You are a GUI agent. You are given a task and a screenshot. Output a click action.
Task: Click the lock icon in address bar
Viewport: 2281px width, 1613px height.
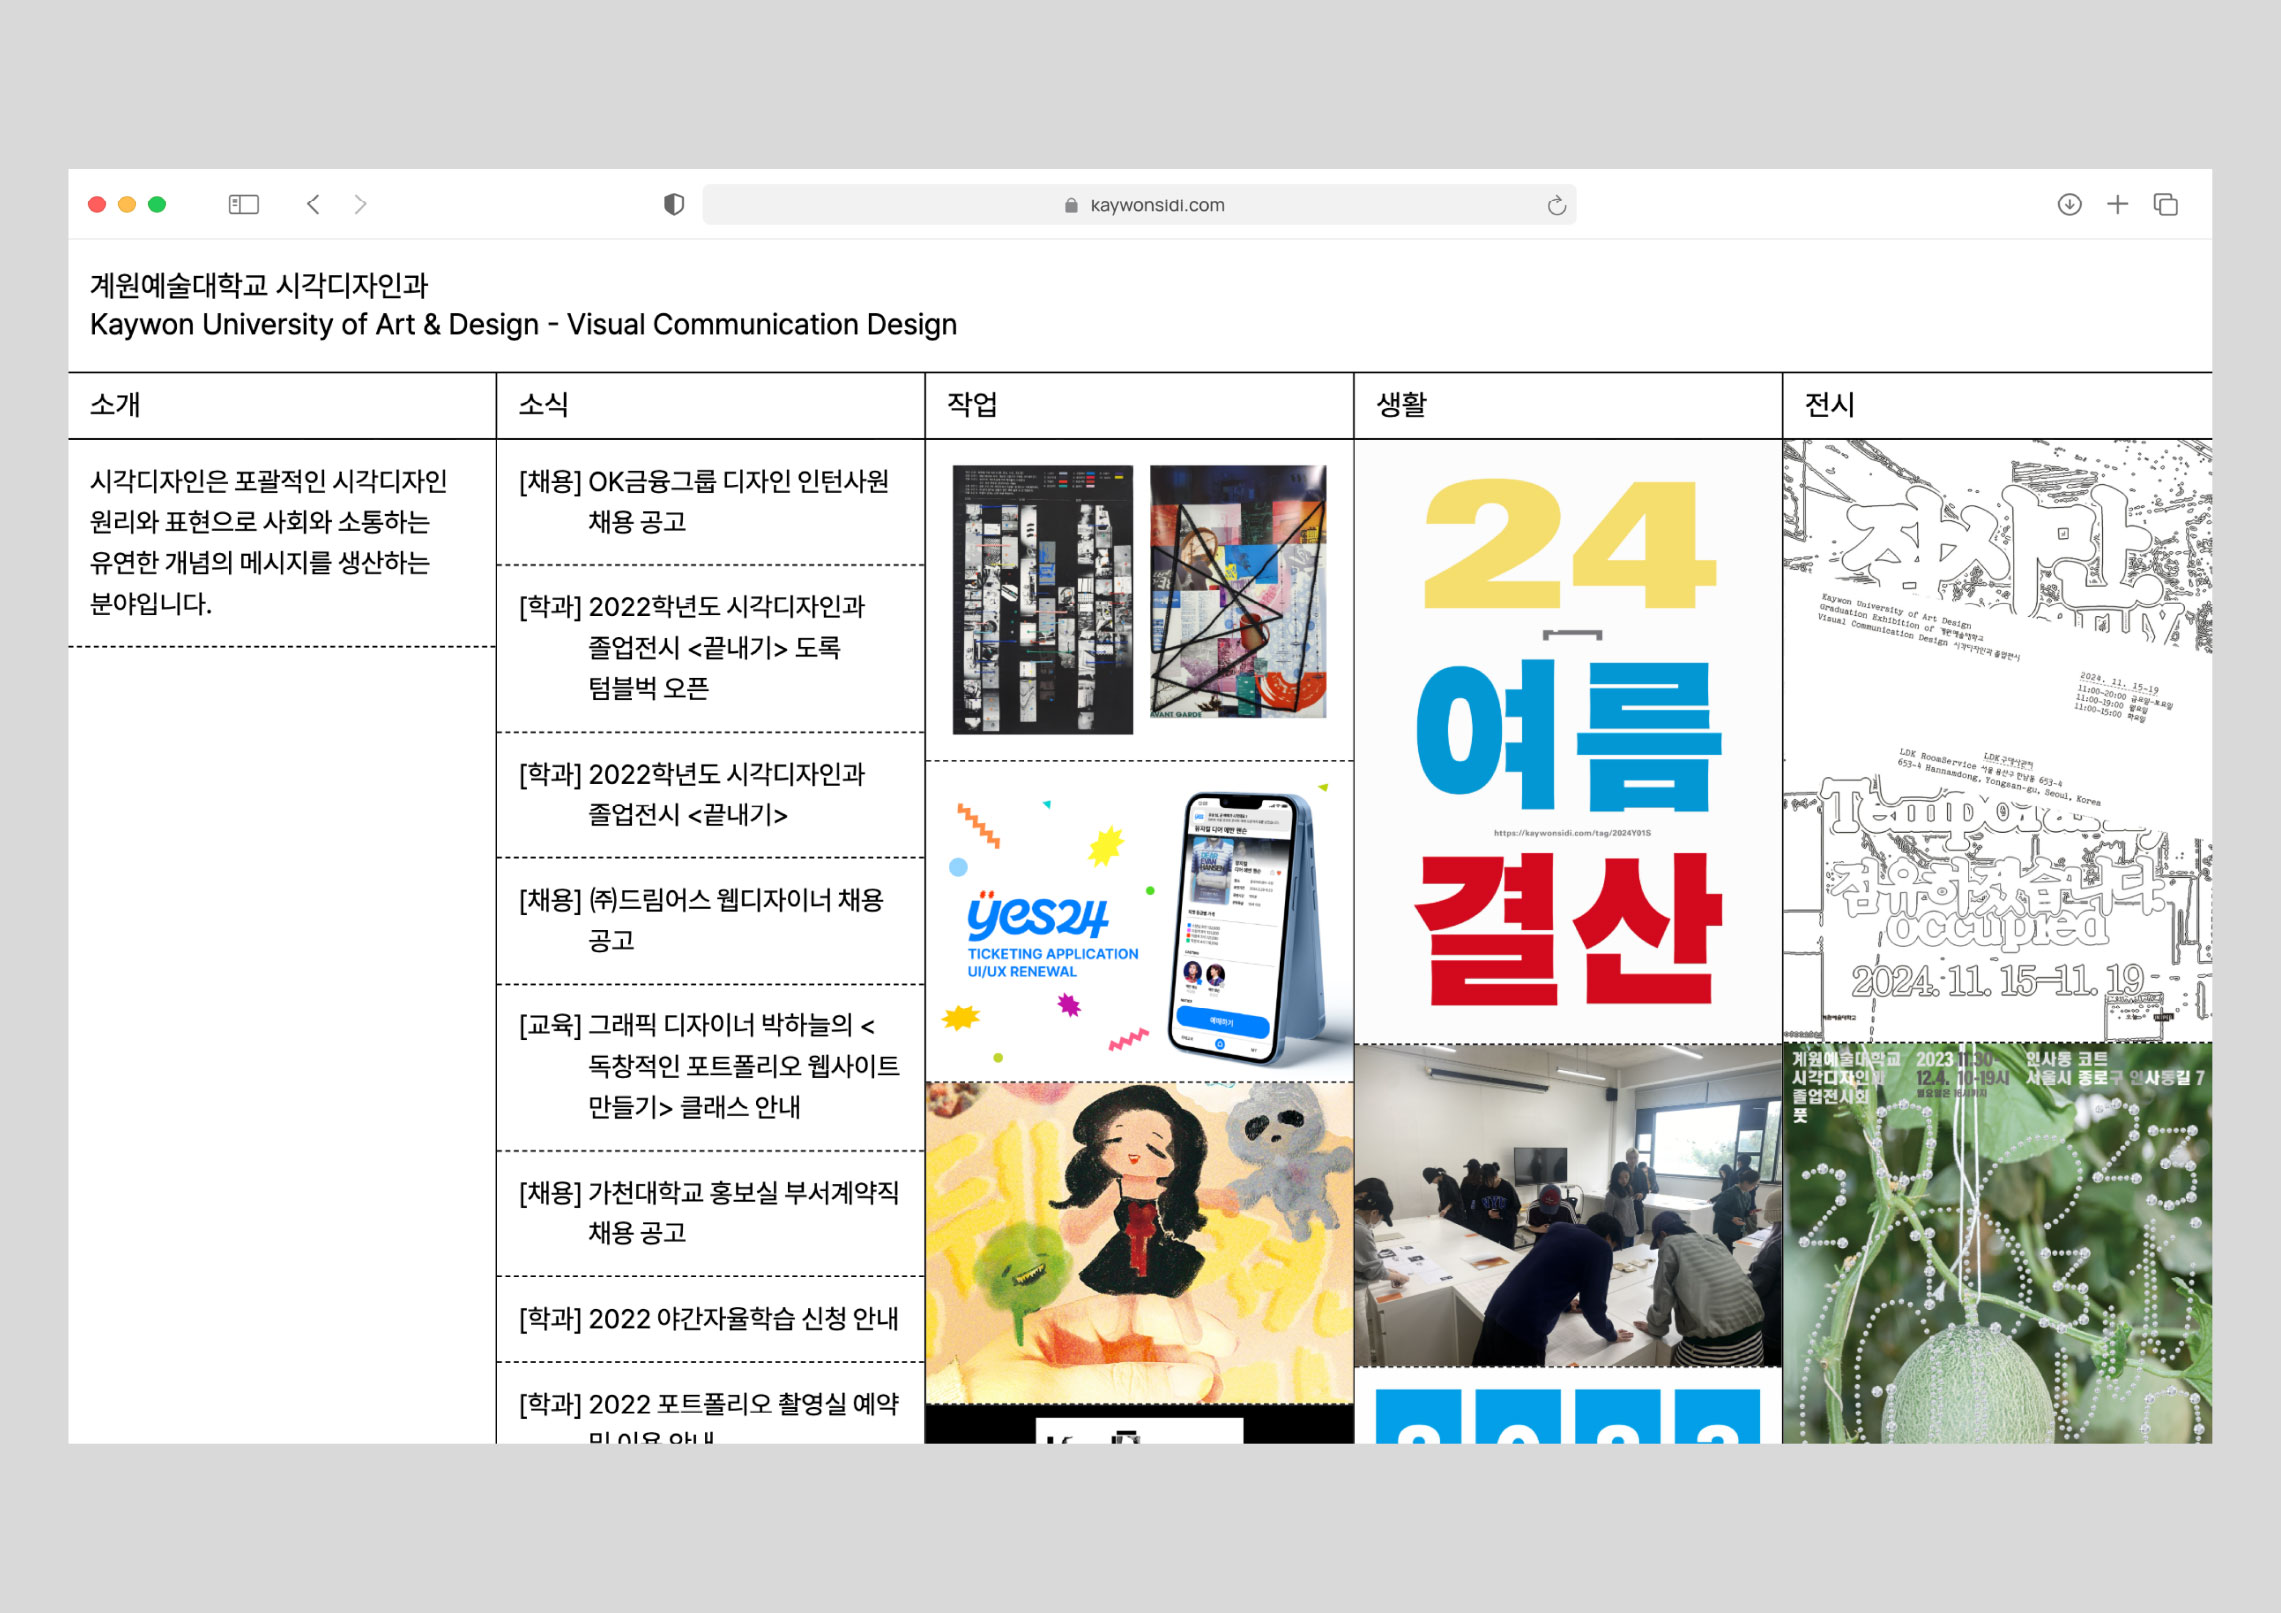pos(1071,205)
